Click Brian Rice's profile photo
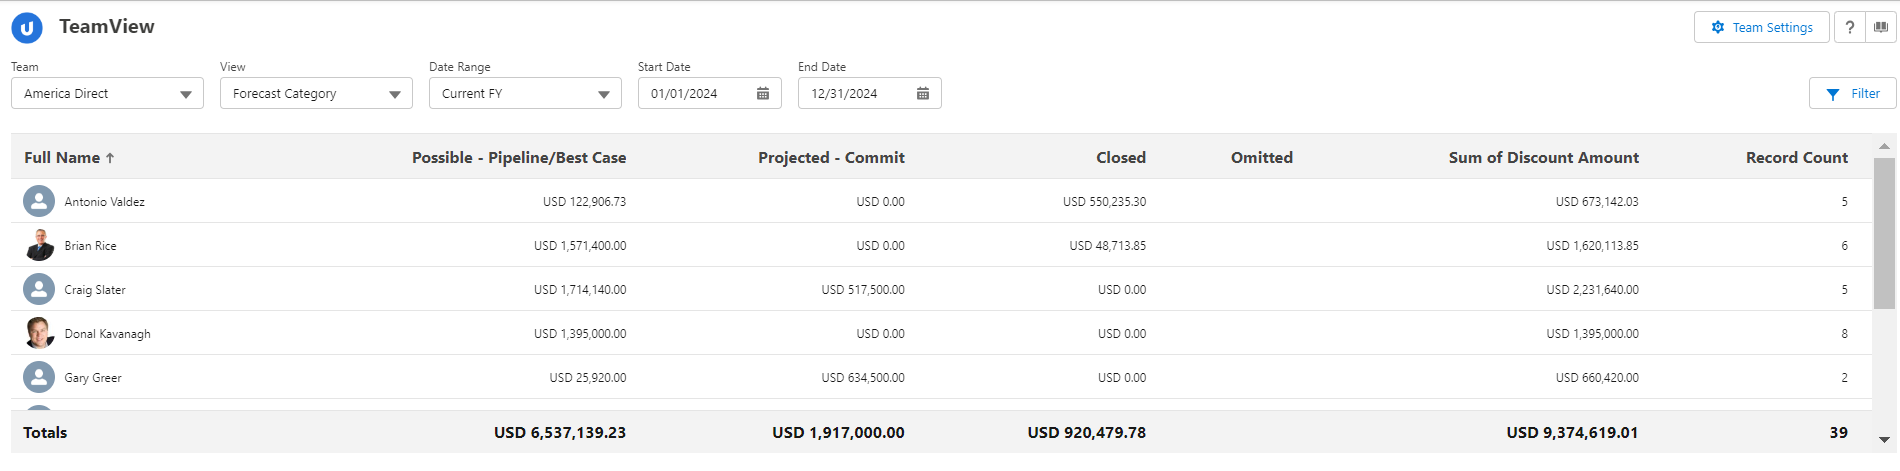Viewport: 1900px width, 471px height. tap(39, 246)
